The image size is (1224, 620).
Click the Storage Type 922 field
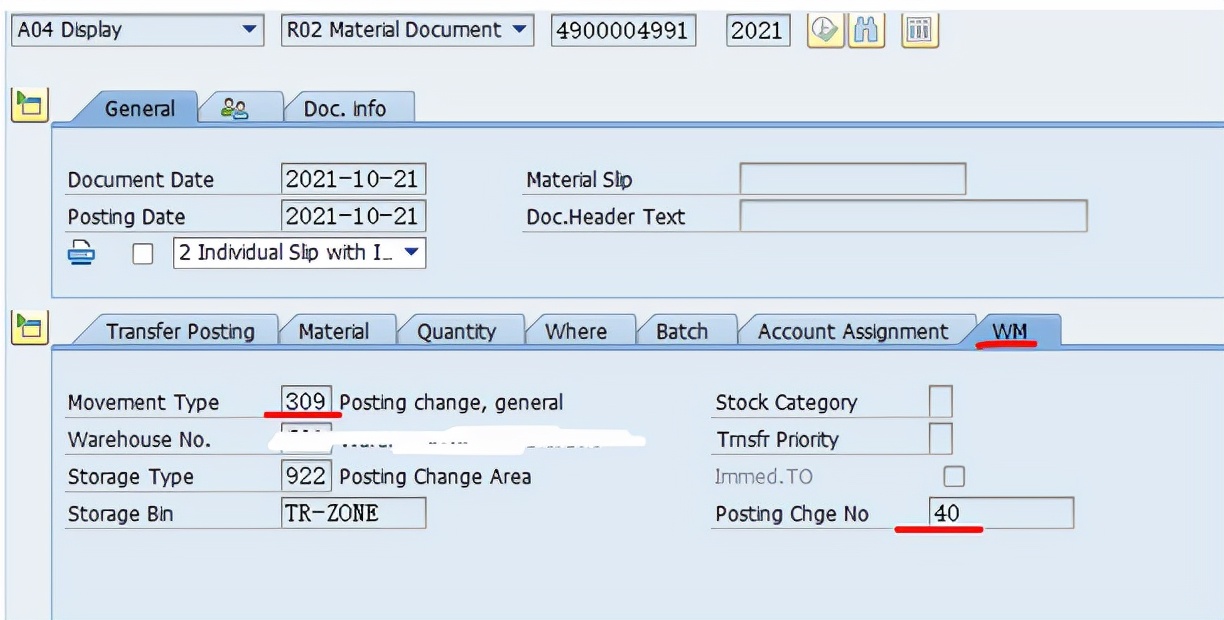point(306,476)
